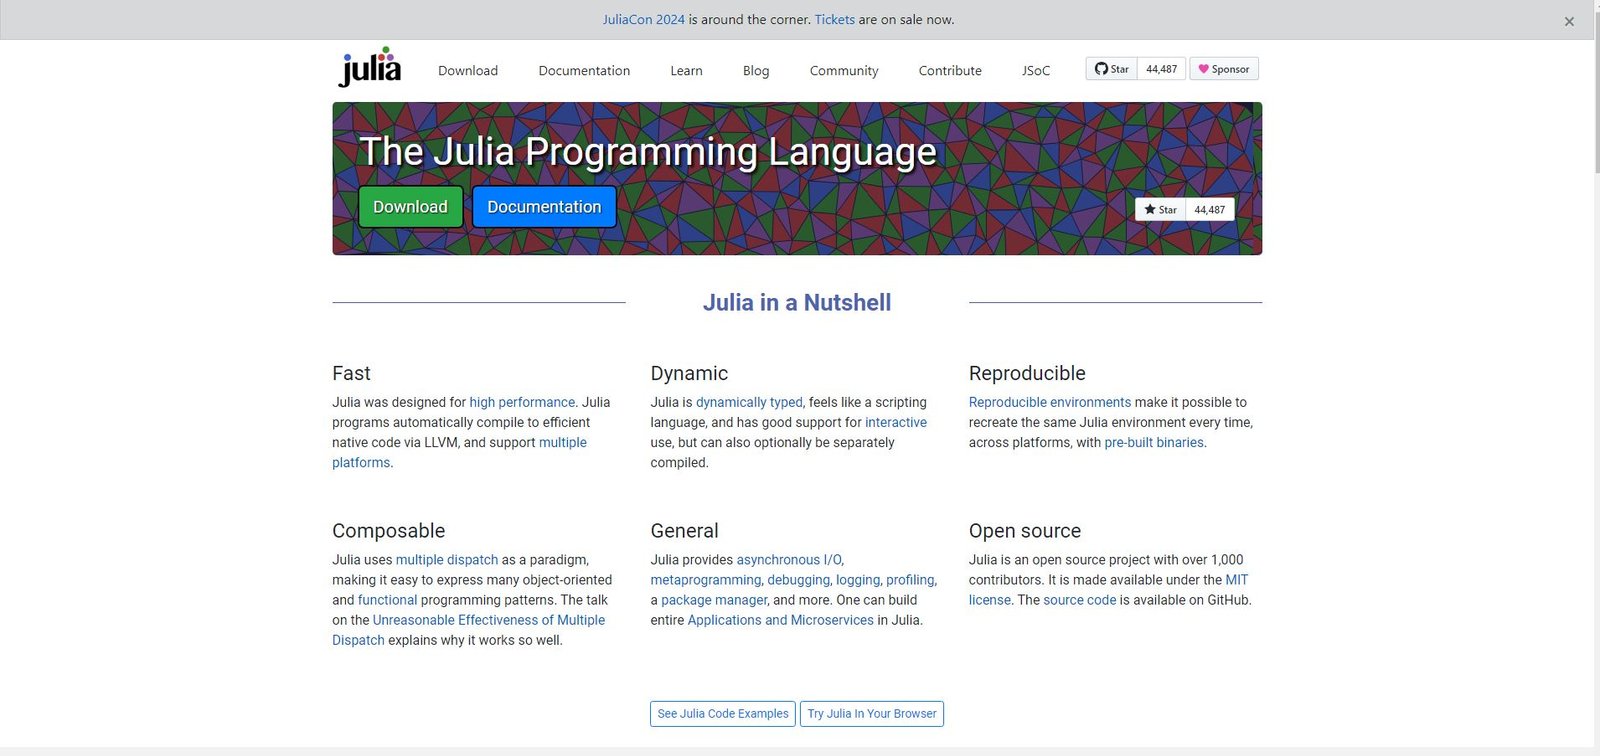Screen dimensions: 1600x756
Task: Click the Composable section heading
Action: [389, 531]
